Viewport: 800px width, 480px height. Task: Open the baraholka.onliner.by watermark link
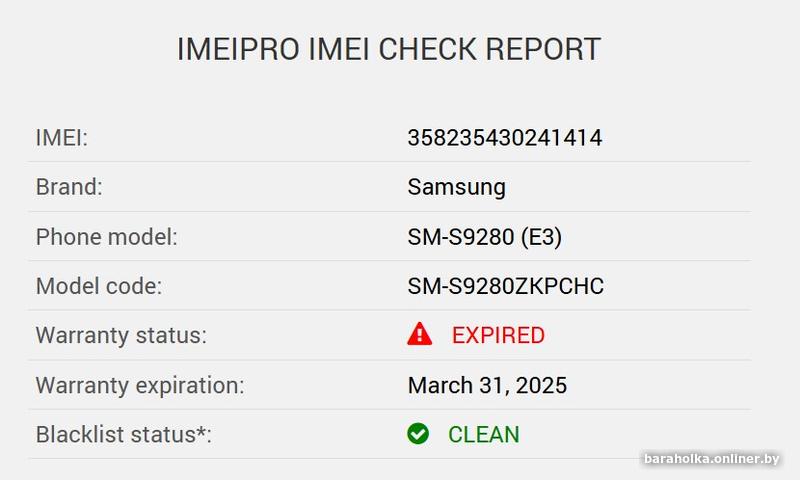coord(712,459)
